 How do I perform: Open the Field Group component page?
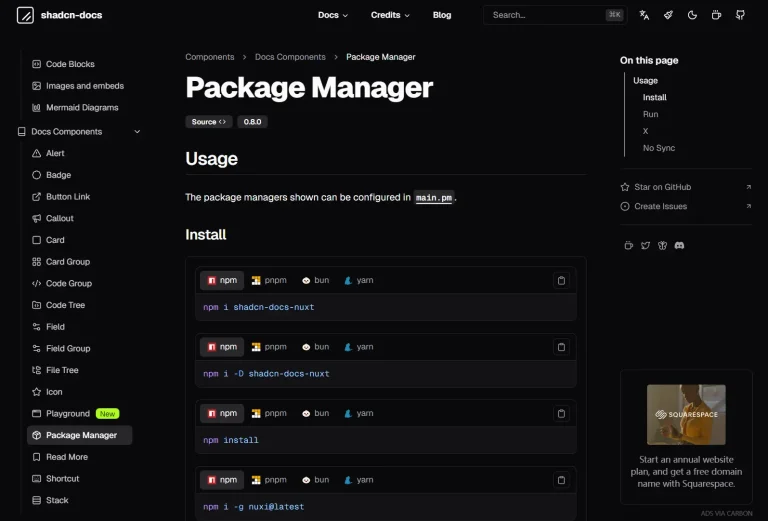point(61,349)
